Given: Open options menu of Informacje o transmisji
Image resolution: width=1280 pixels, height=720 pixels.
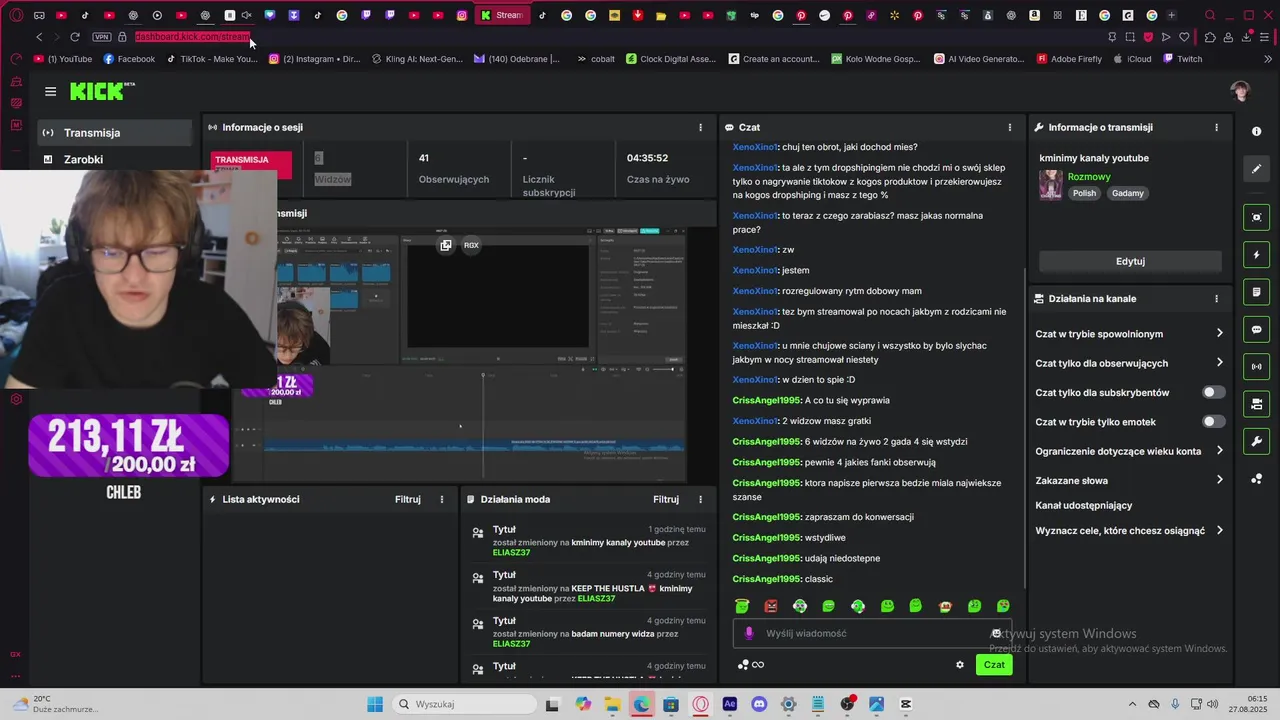Looking at the screenshot, I should (x=1216, y=127).
